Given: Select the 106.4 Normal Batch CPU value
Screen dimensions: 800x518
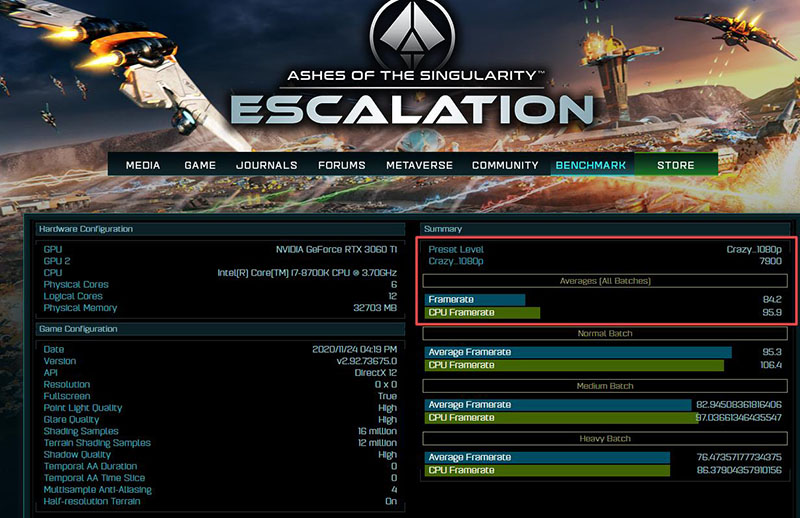Looking at the screenshot, I should (771, 365).
